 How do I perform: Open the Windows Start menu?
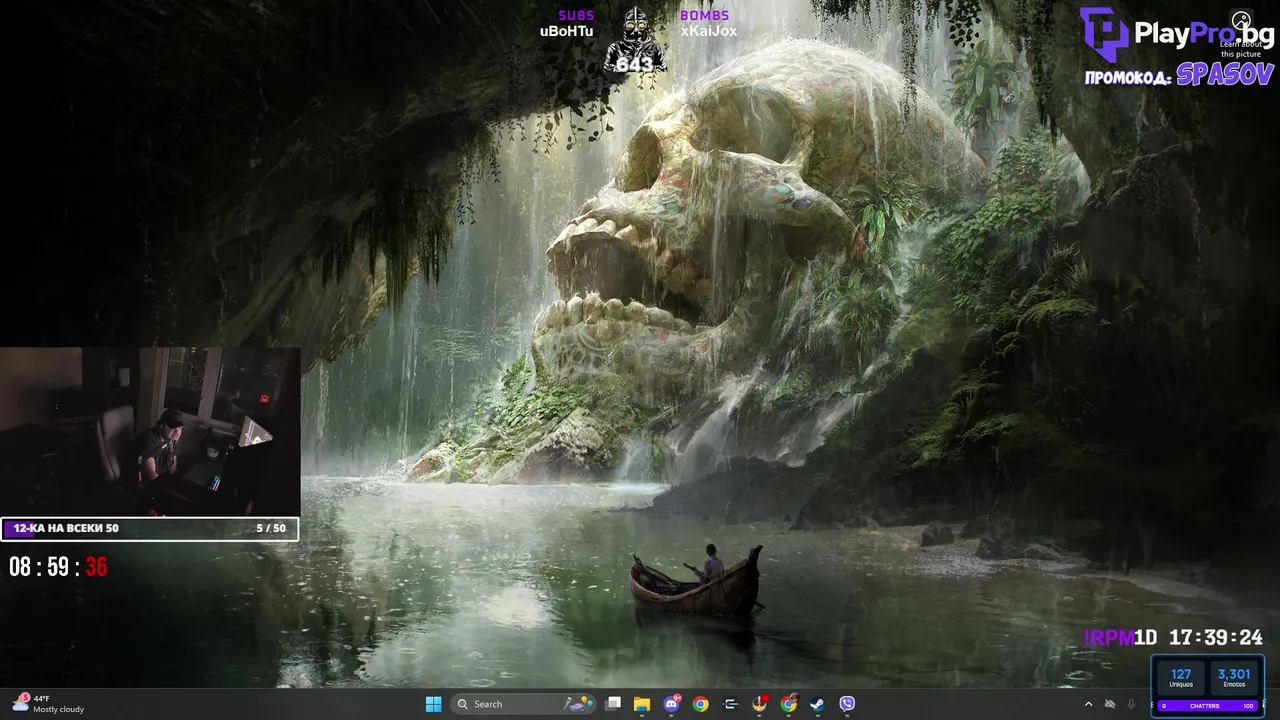coord(433,704)
